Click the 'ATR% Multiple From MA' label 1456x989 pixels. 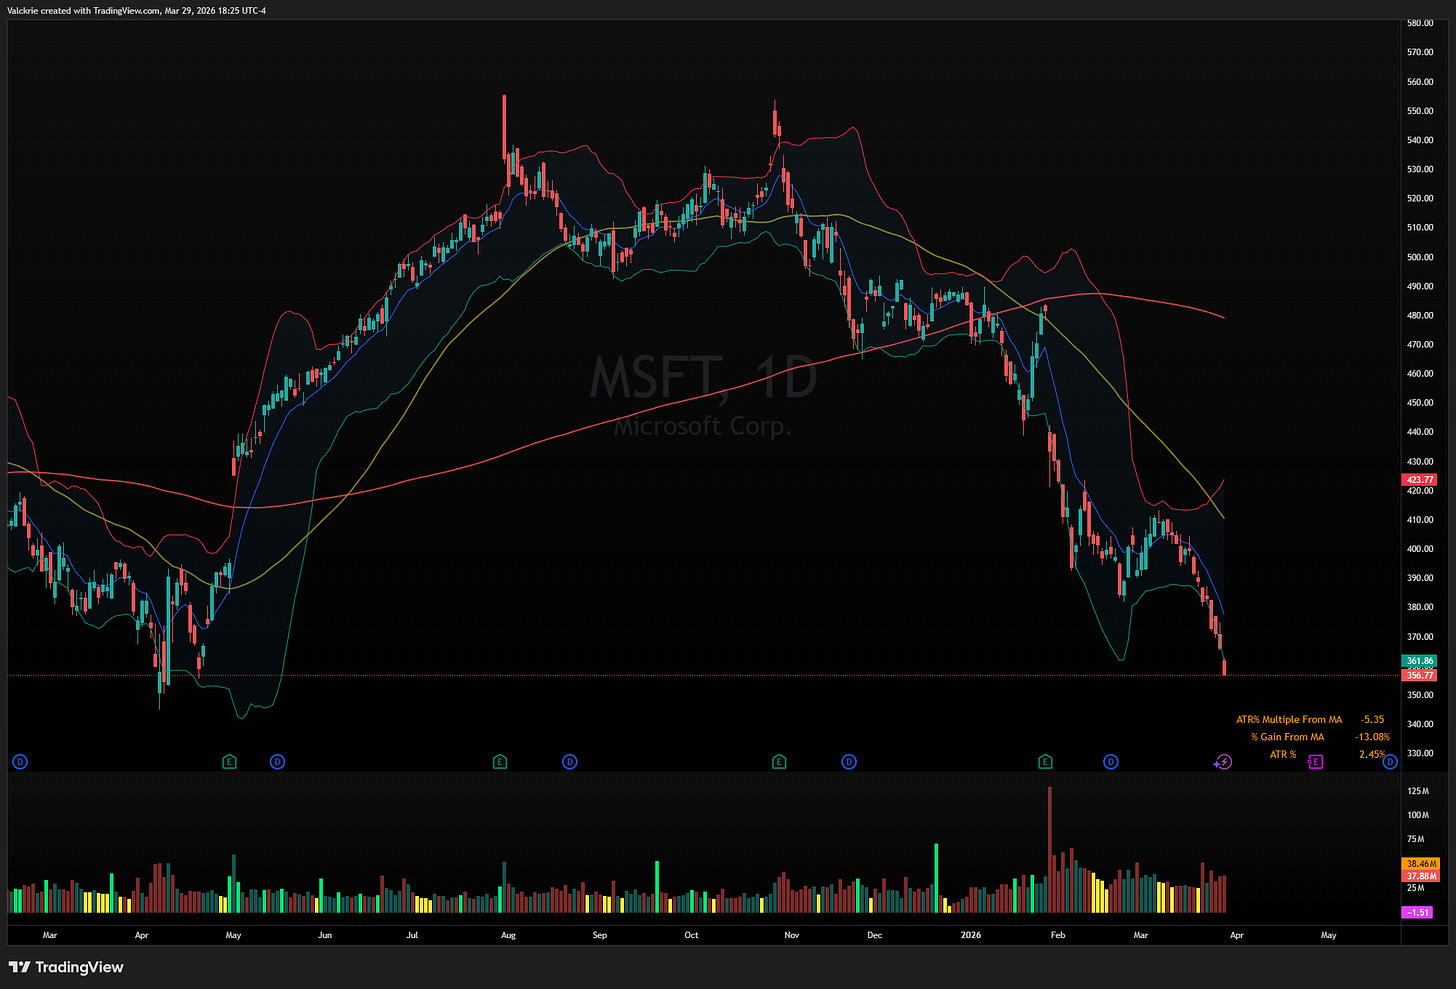coord(1289,719)
